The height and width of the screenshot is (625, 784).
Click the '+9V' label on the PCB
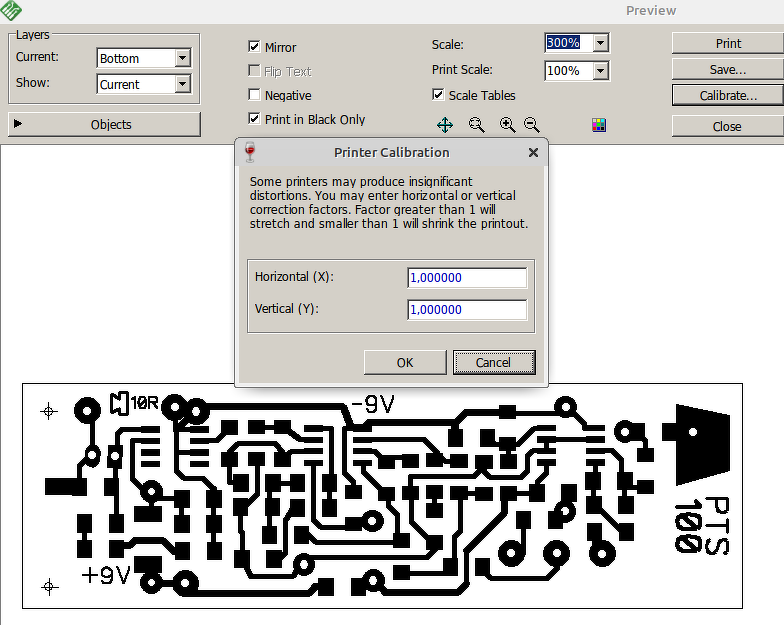click(106, 576)
